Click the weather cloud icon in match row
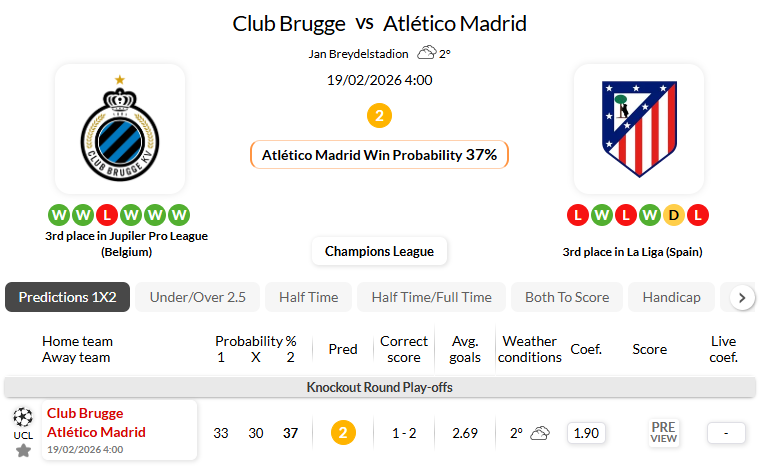763x468 pixels. [540, 433]
